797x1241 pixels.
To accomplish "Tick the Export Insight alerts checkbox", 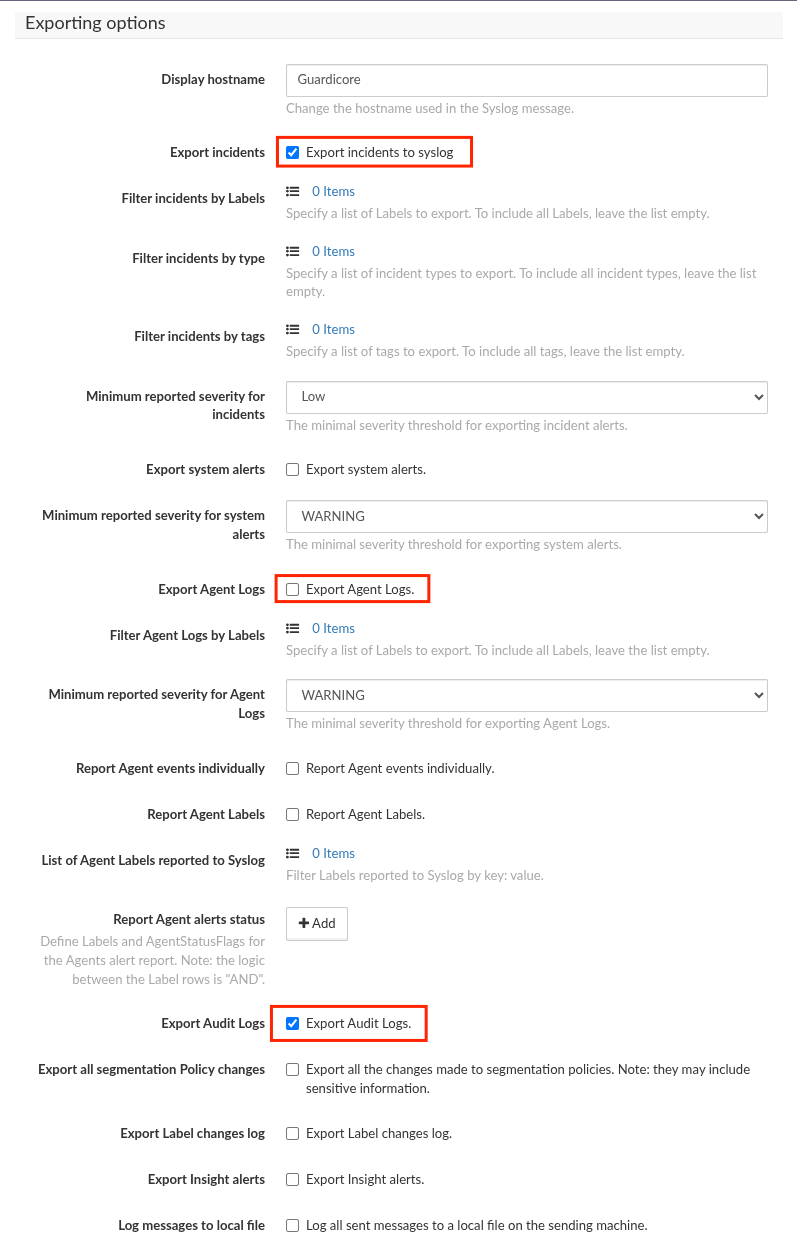I will (293, 1180).
